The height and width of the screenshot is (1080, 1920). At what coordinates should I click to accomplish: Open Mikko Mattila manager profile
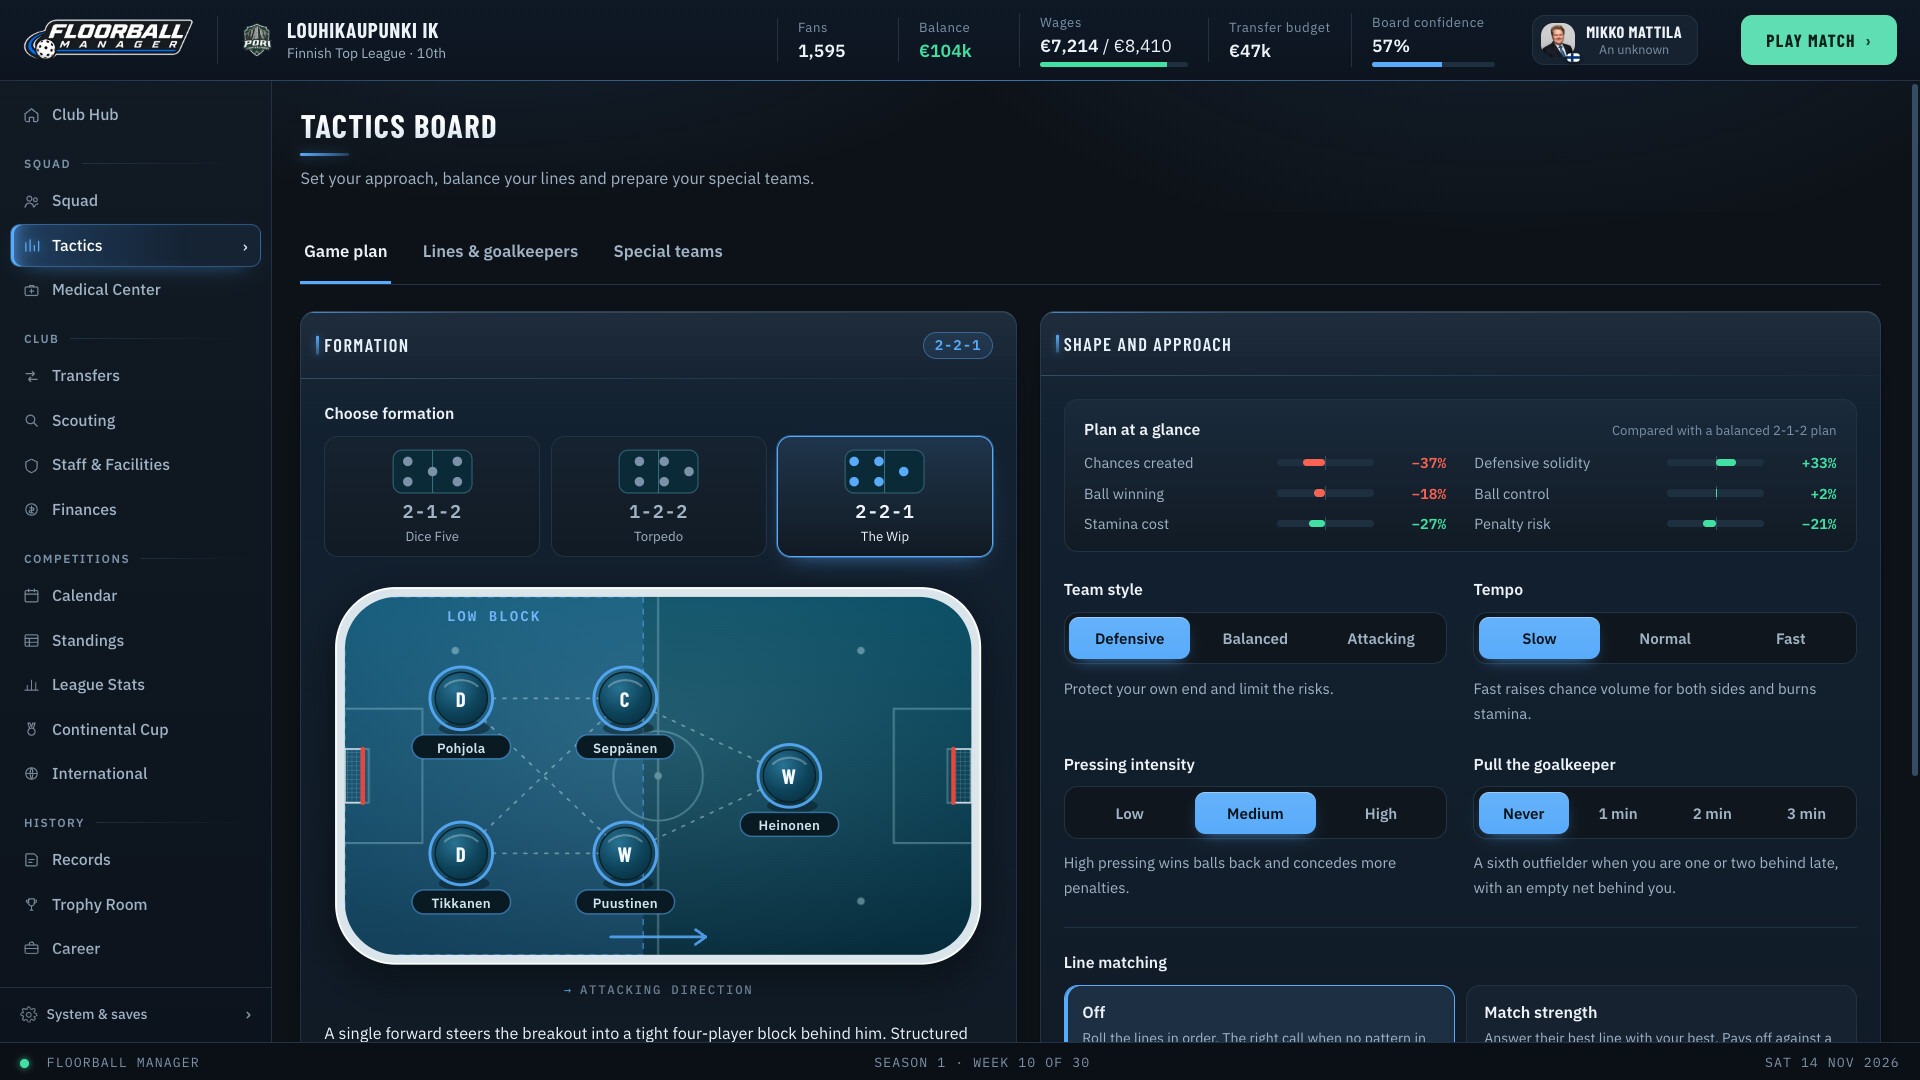[1614, 40]
